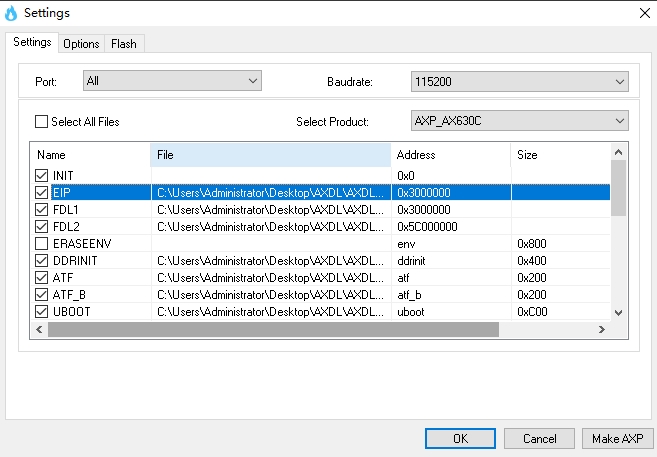Click the scroll-up arrow of file list
The height and width of the screenshot is (457, 657).
tap(618, 152)
